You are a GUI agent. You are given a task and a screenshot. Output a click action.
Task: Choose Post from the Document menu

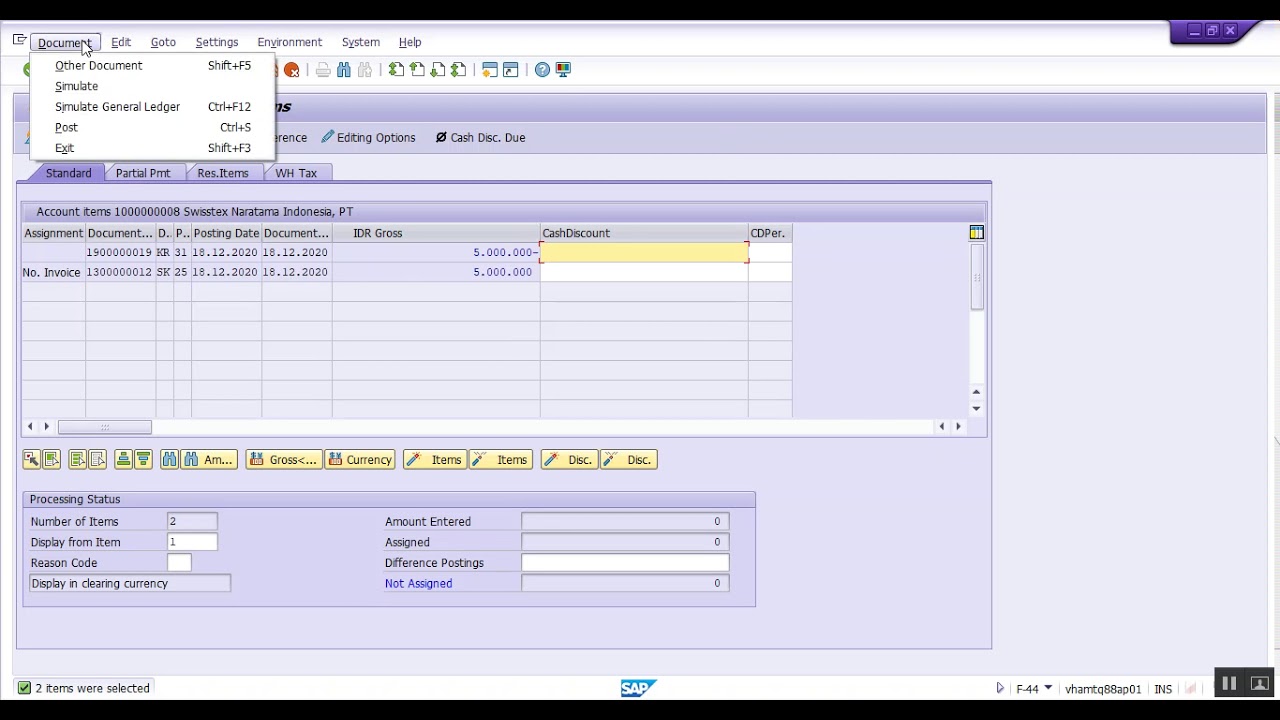(153, 127)
